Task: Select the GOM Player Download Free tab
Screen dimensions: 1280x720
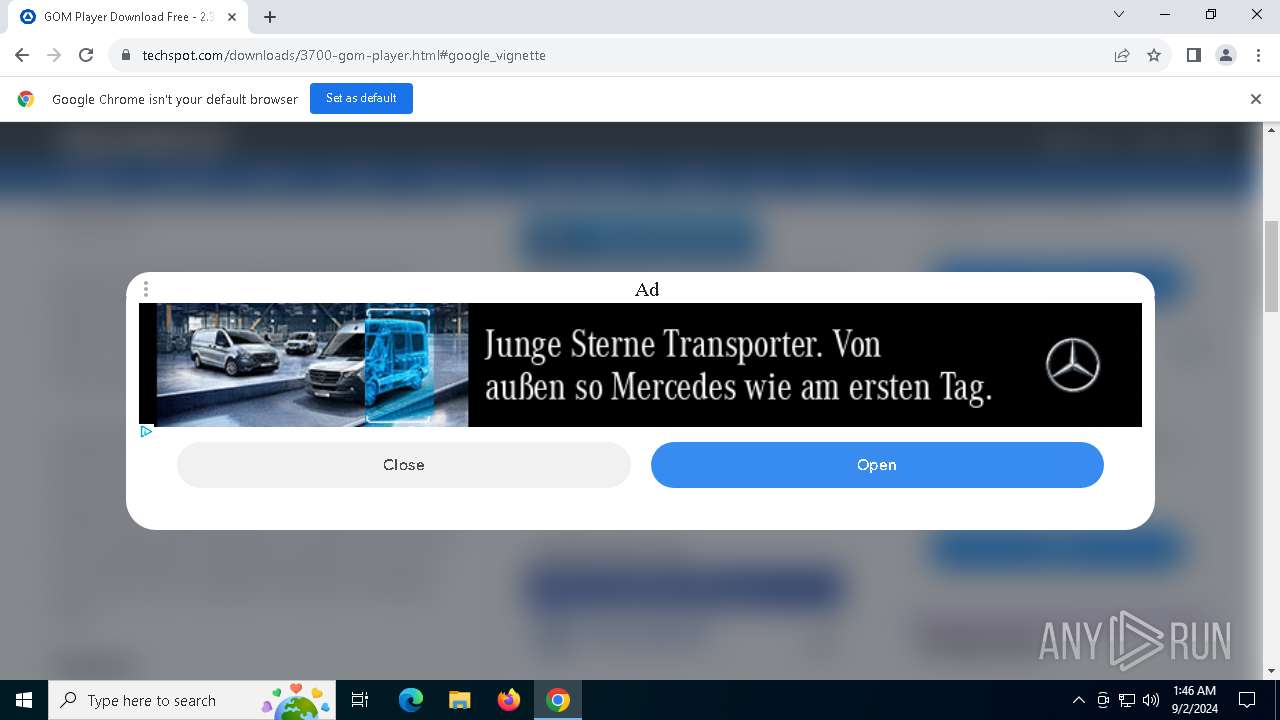Action: pos(128,17)
